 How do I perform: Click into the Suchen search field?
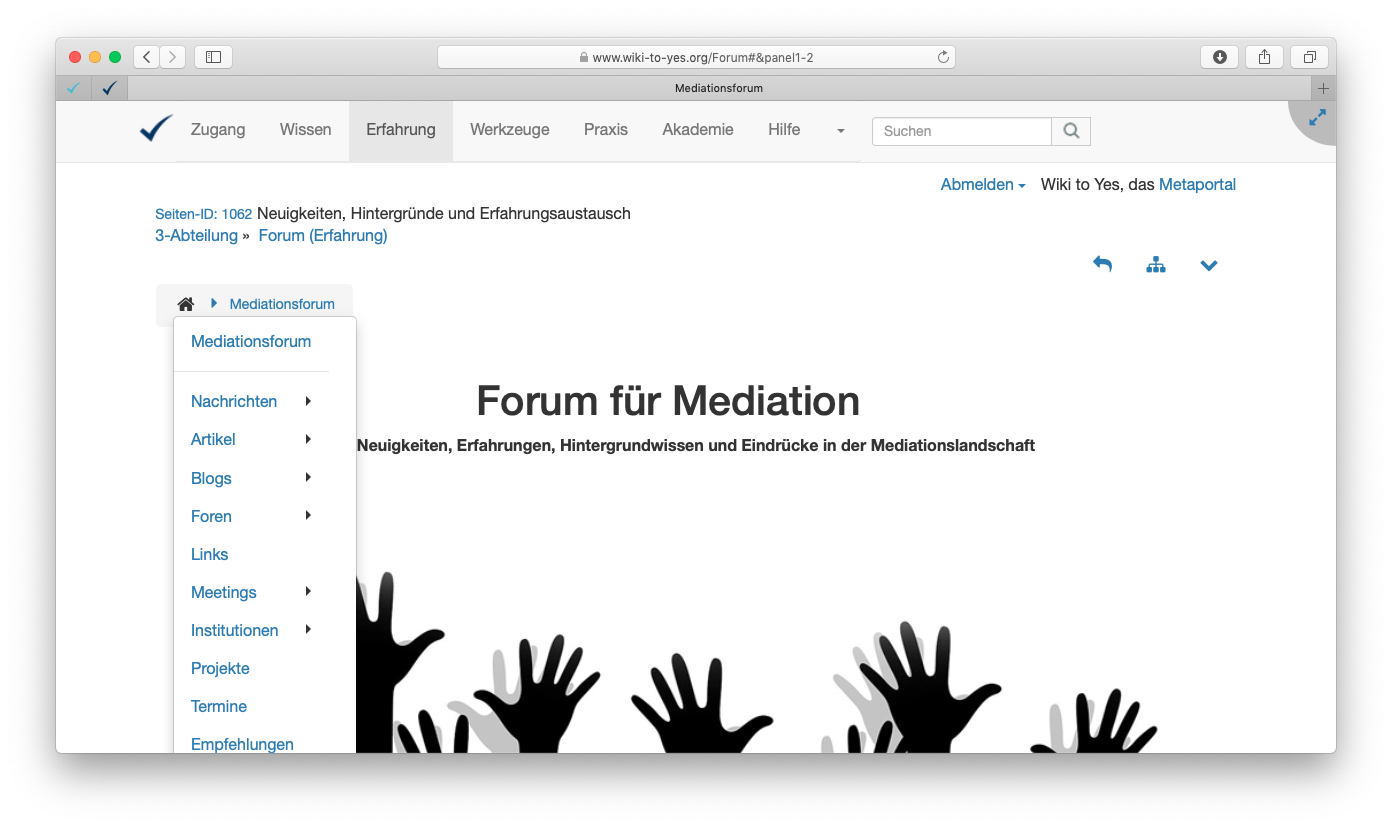coord(961,131)
